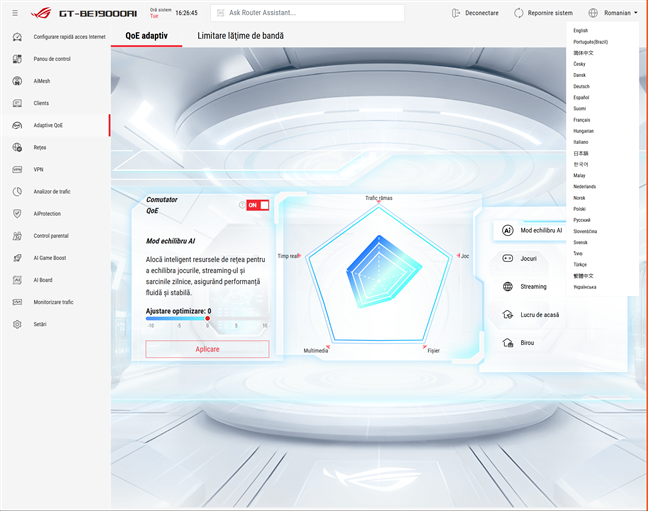648x511 pixels.
Task: Click the hamburger menu icon
Action: pos(14,13)
